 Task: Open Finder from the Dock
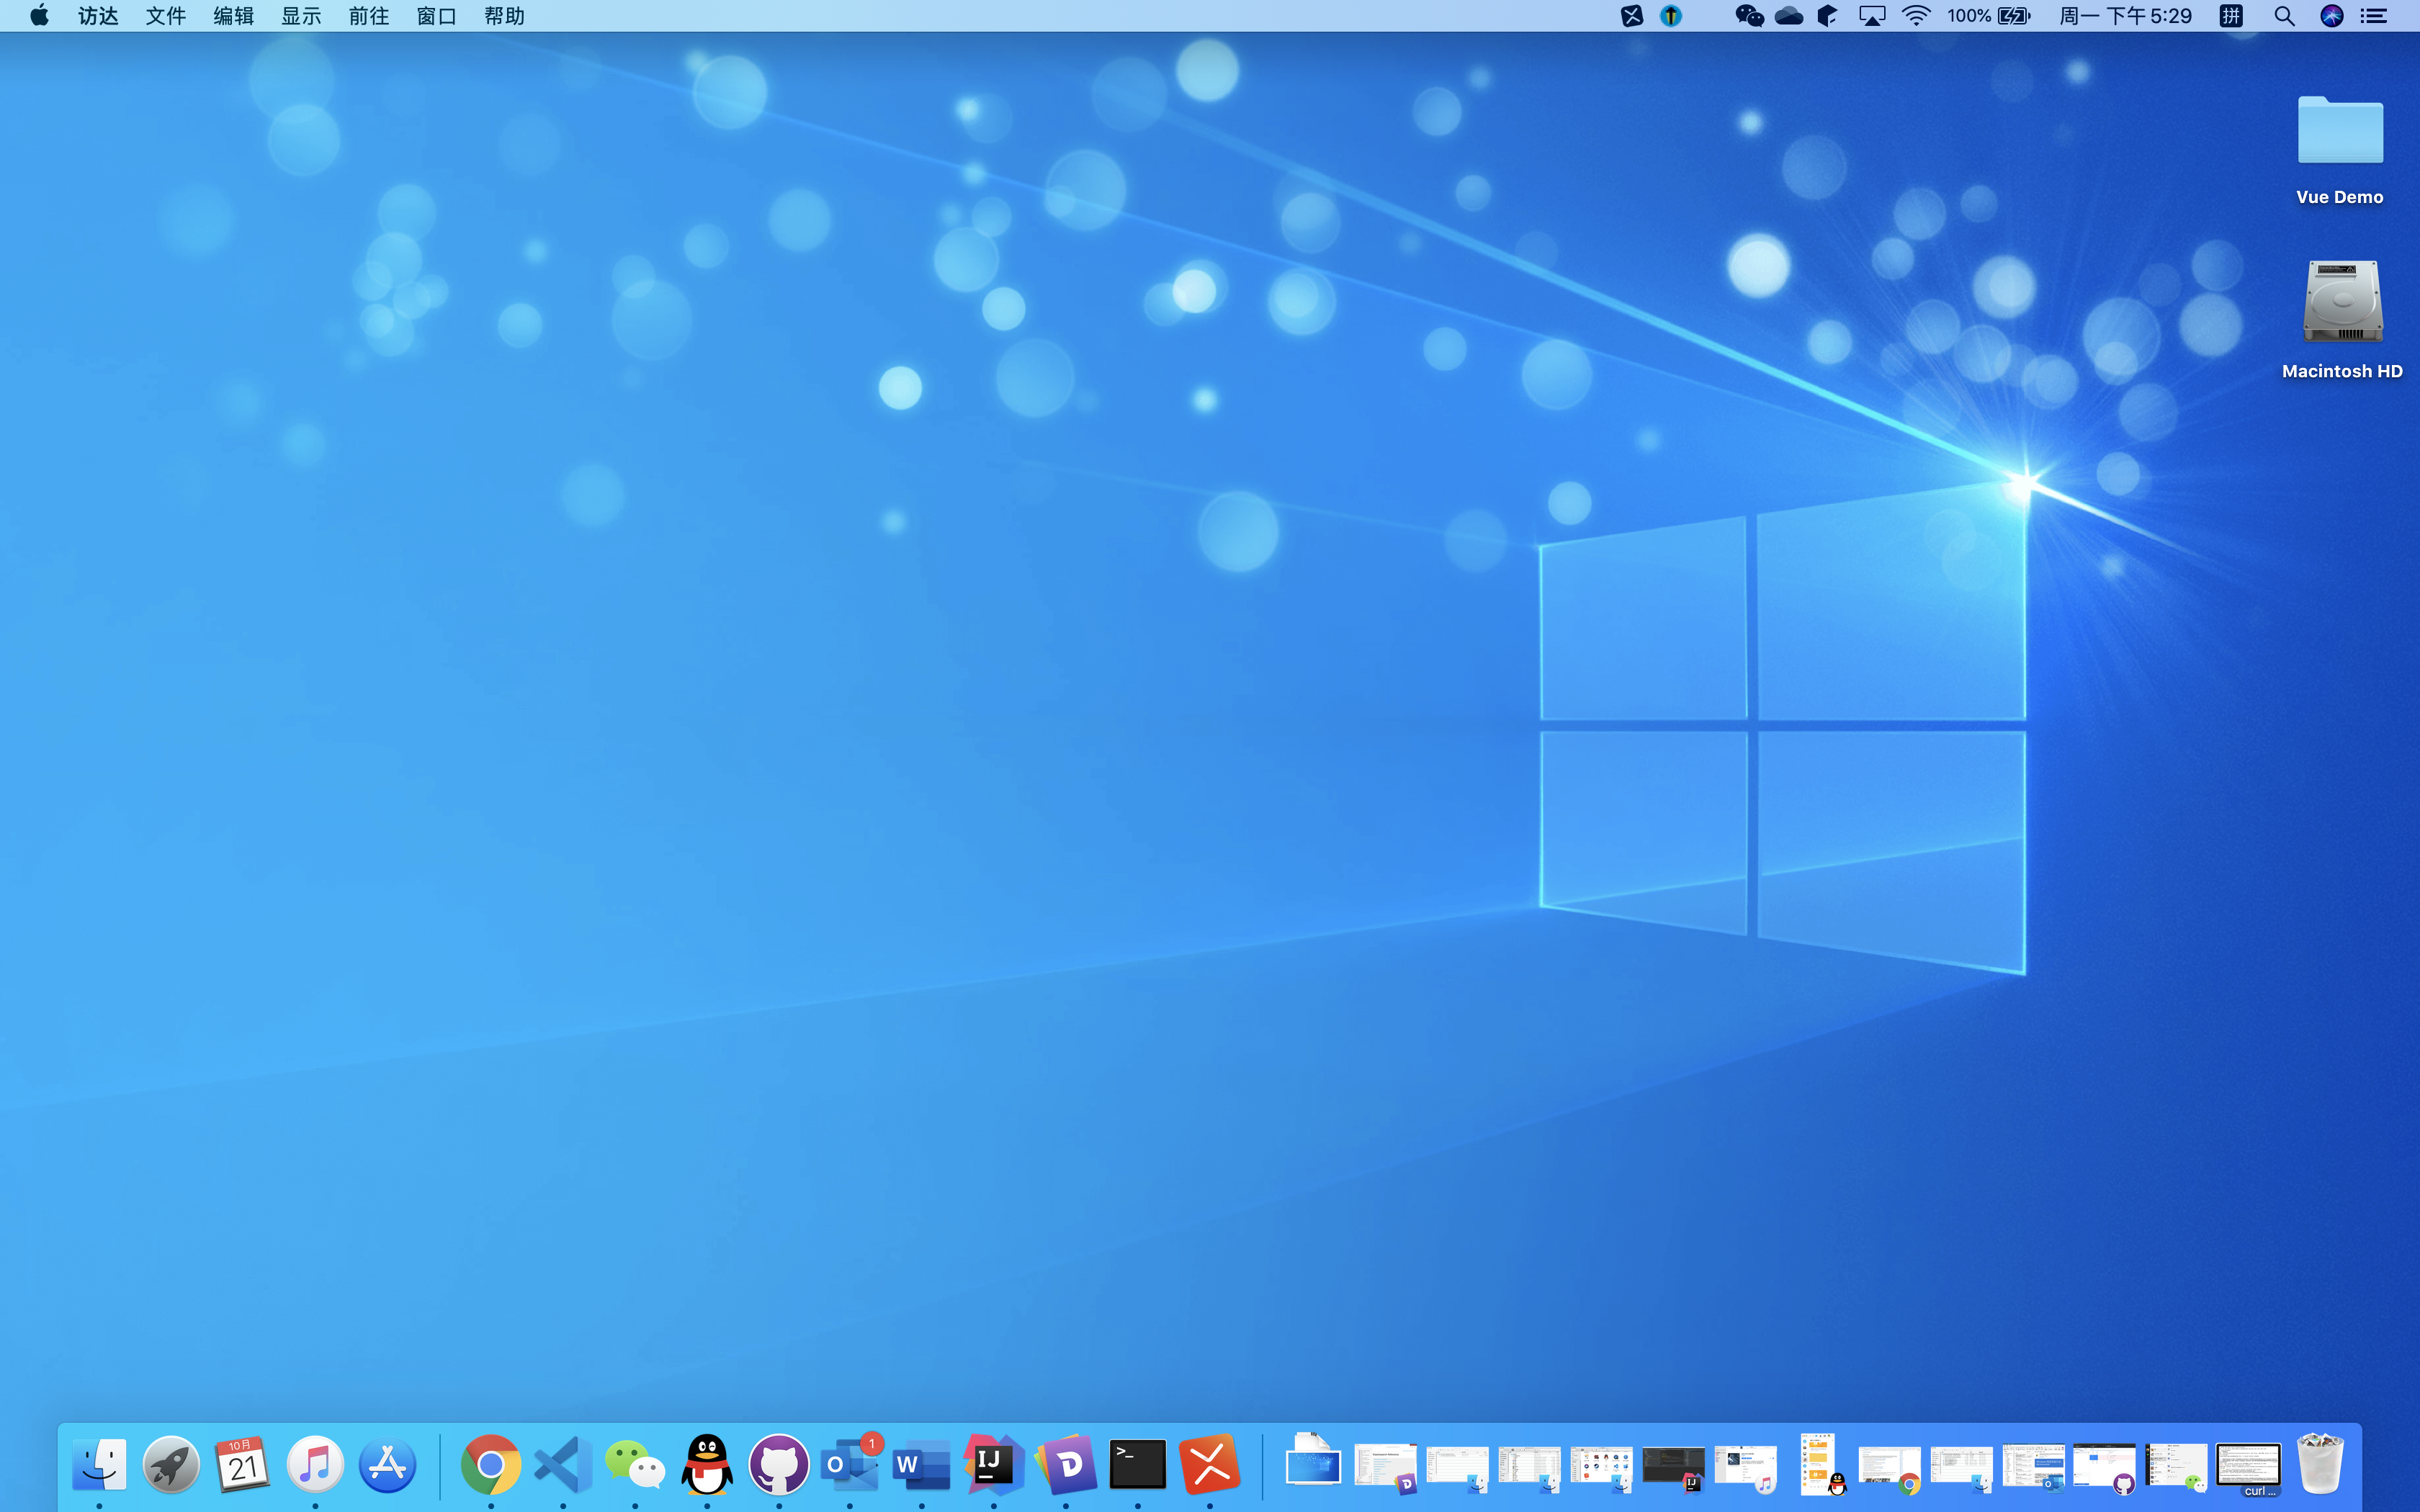click(99, 1465)
